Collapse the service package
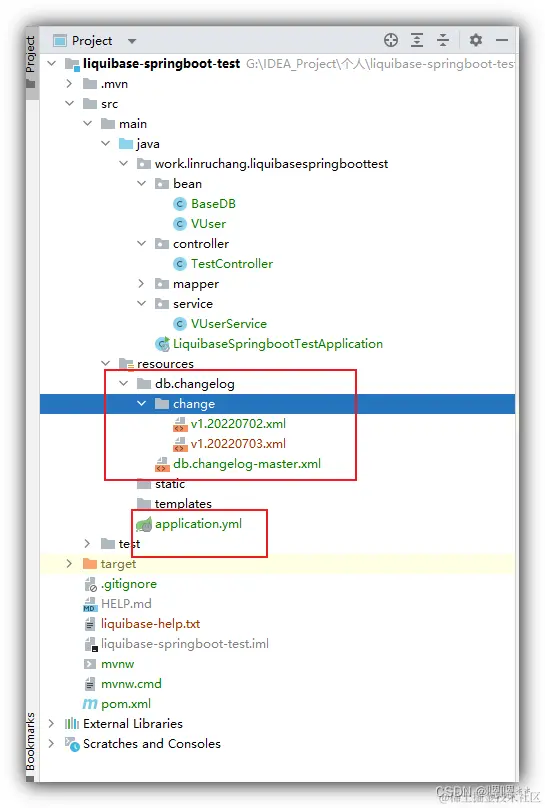545x808 pixels. point(142,304)
